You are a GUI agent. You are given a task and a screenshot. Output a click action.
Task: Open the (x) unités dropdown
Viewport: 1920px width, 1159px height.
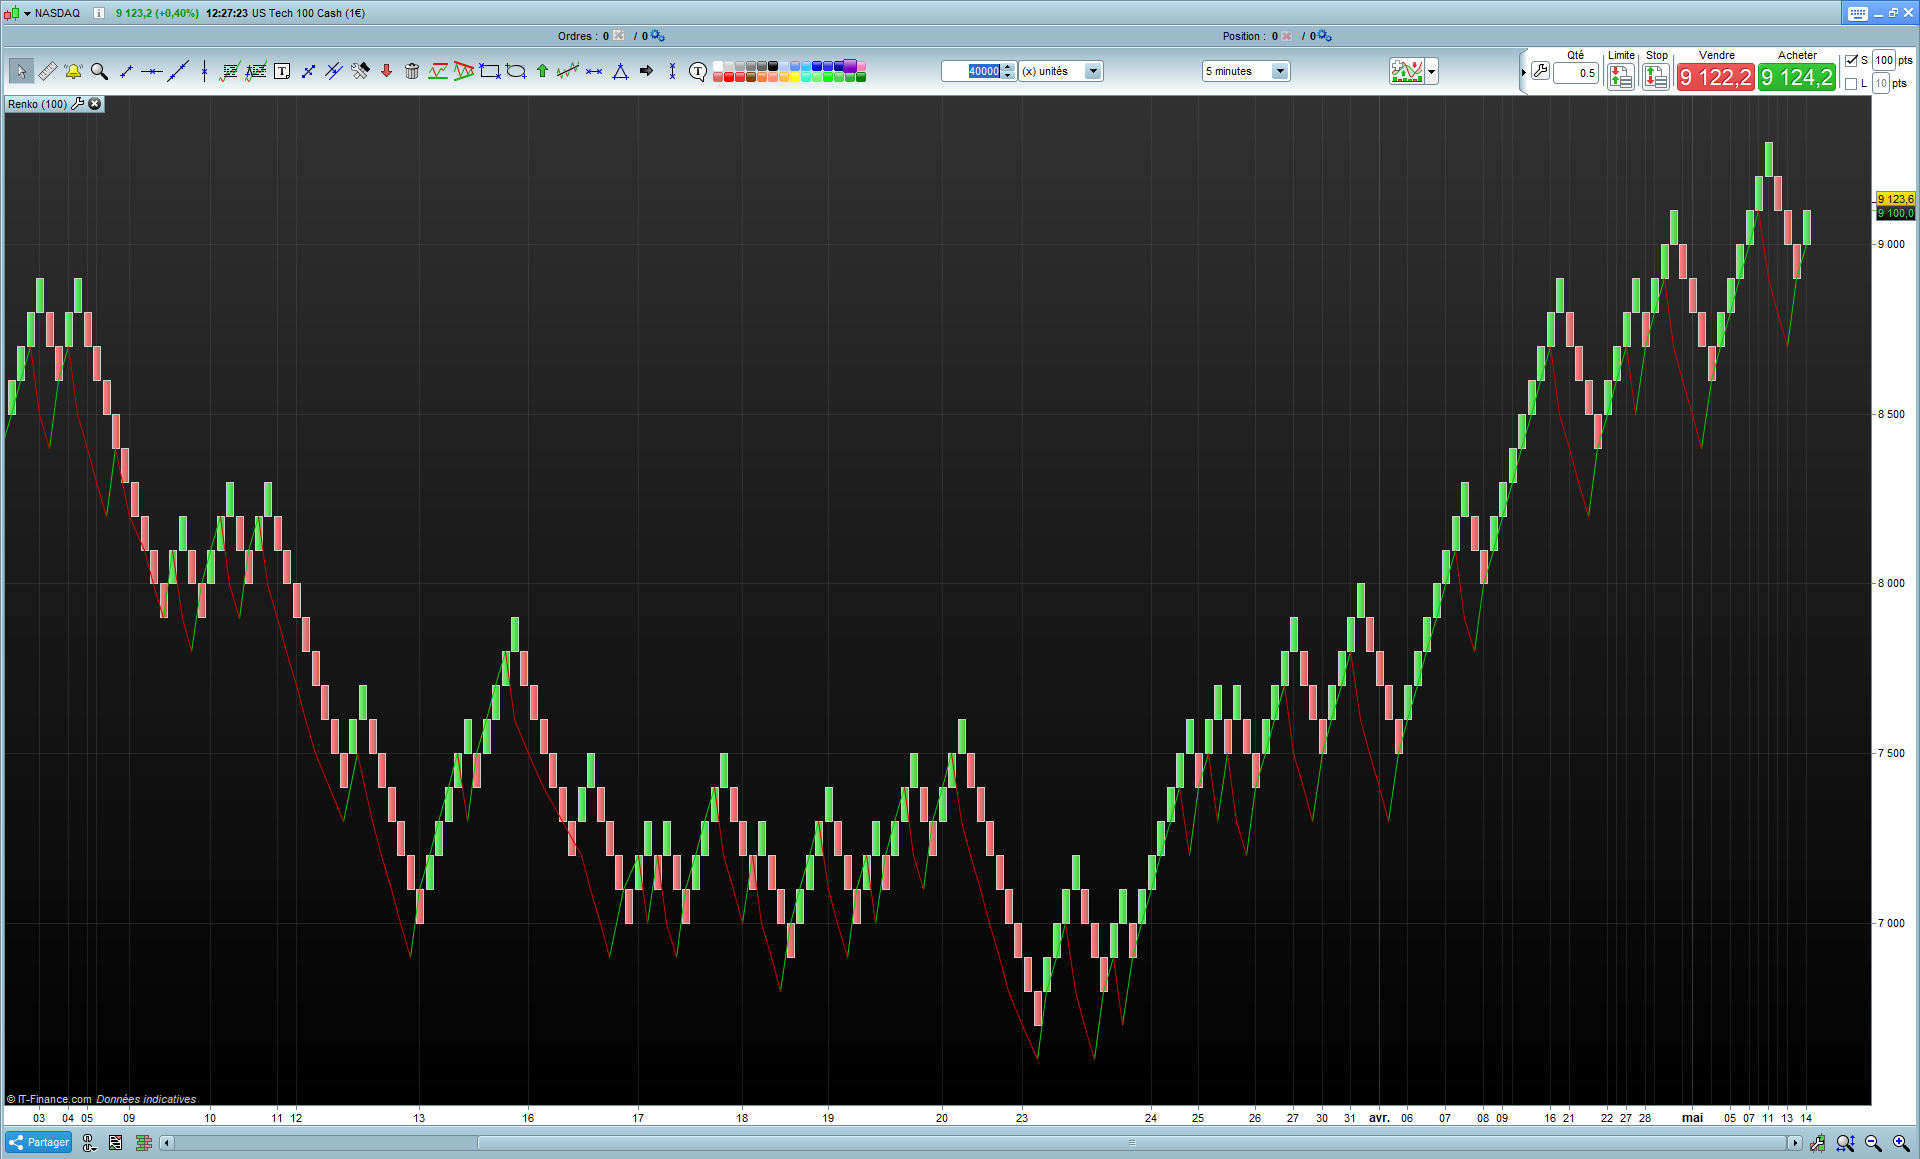[1093, 71]
